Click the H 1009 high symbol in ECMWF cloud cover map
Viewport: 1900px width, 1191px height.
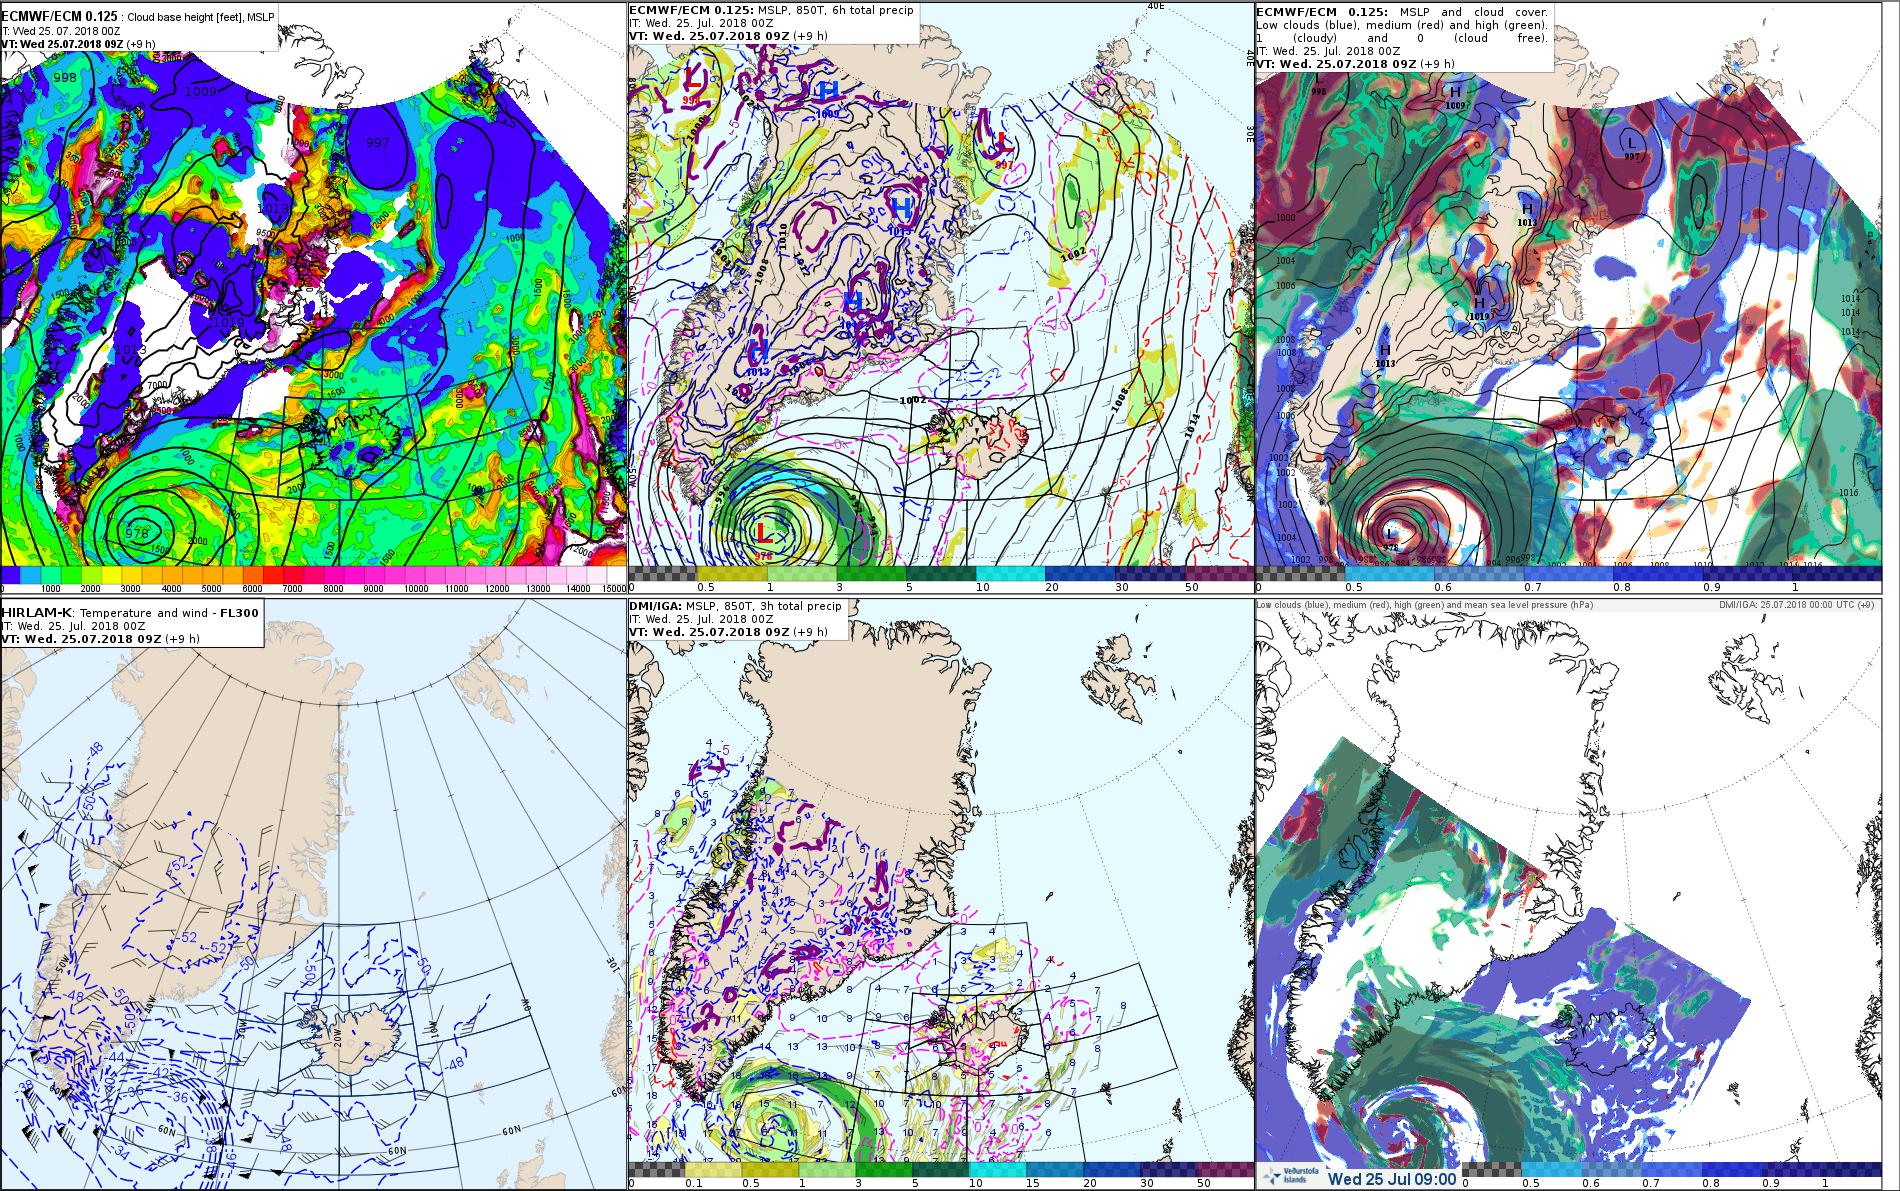pyautogui.click(x=1455, y=96)
